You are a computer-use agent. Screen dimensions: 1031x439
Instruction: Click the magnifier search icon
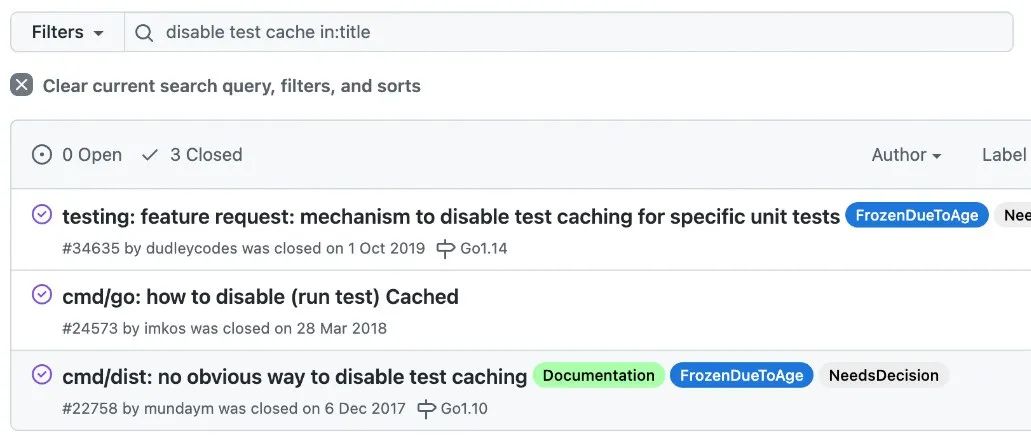144,32
